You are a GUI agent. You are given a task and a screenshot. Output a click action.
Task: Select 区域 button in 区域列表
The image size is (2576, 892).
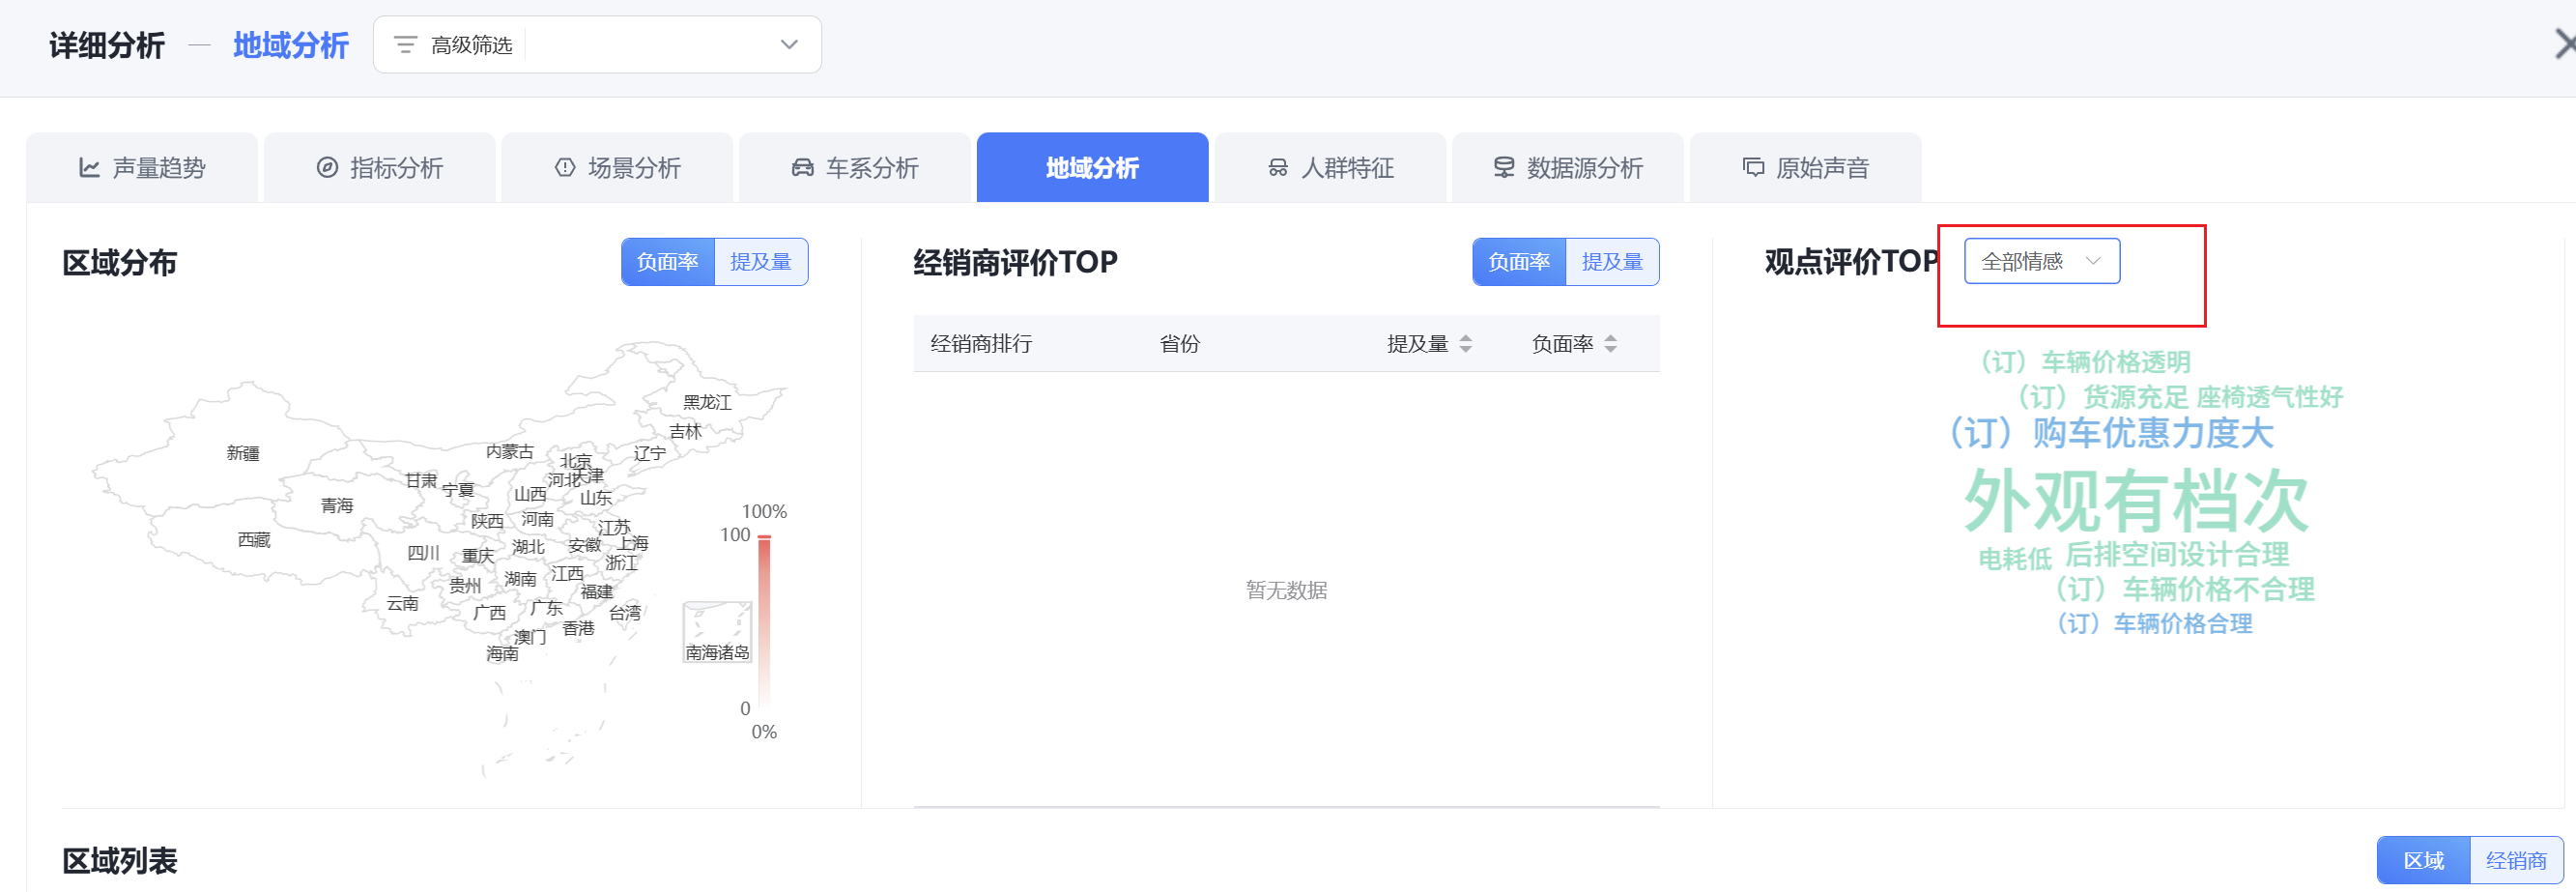pos(2423,860)
